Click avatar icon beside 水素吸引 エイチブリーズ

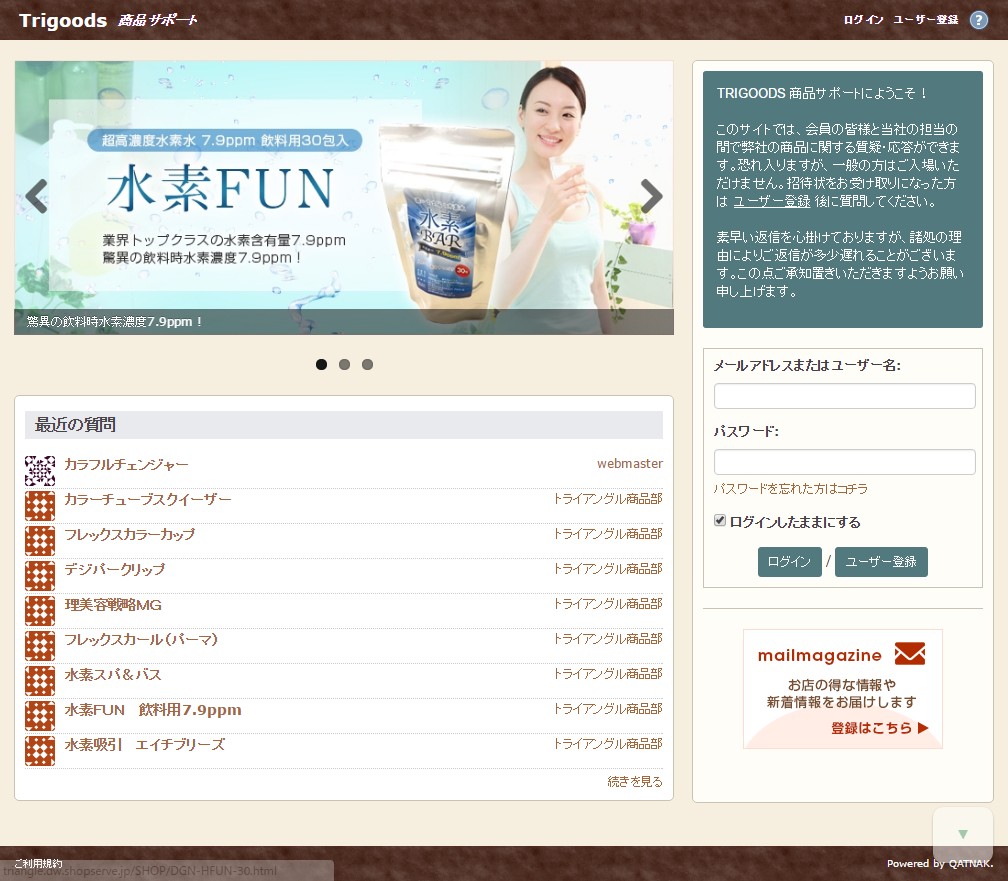coord(40,751)
